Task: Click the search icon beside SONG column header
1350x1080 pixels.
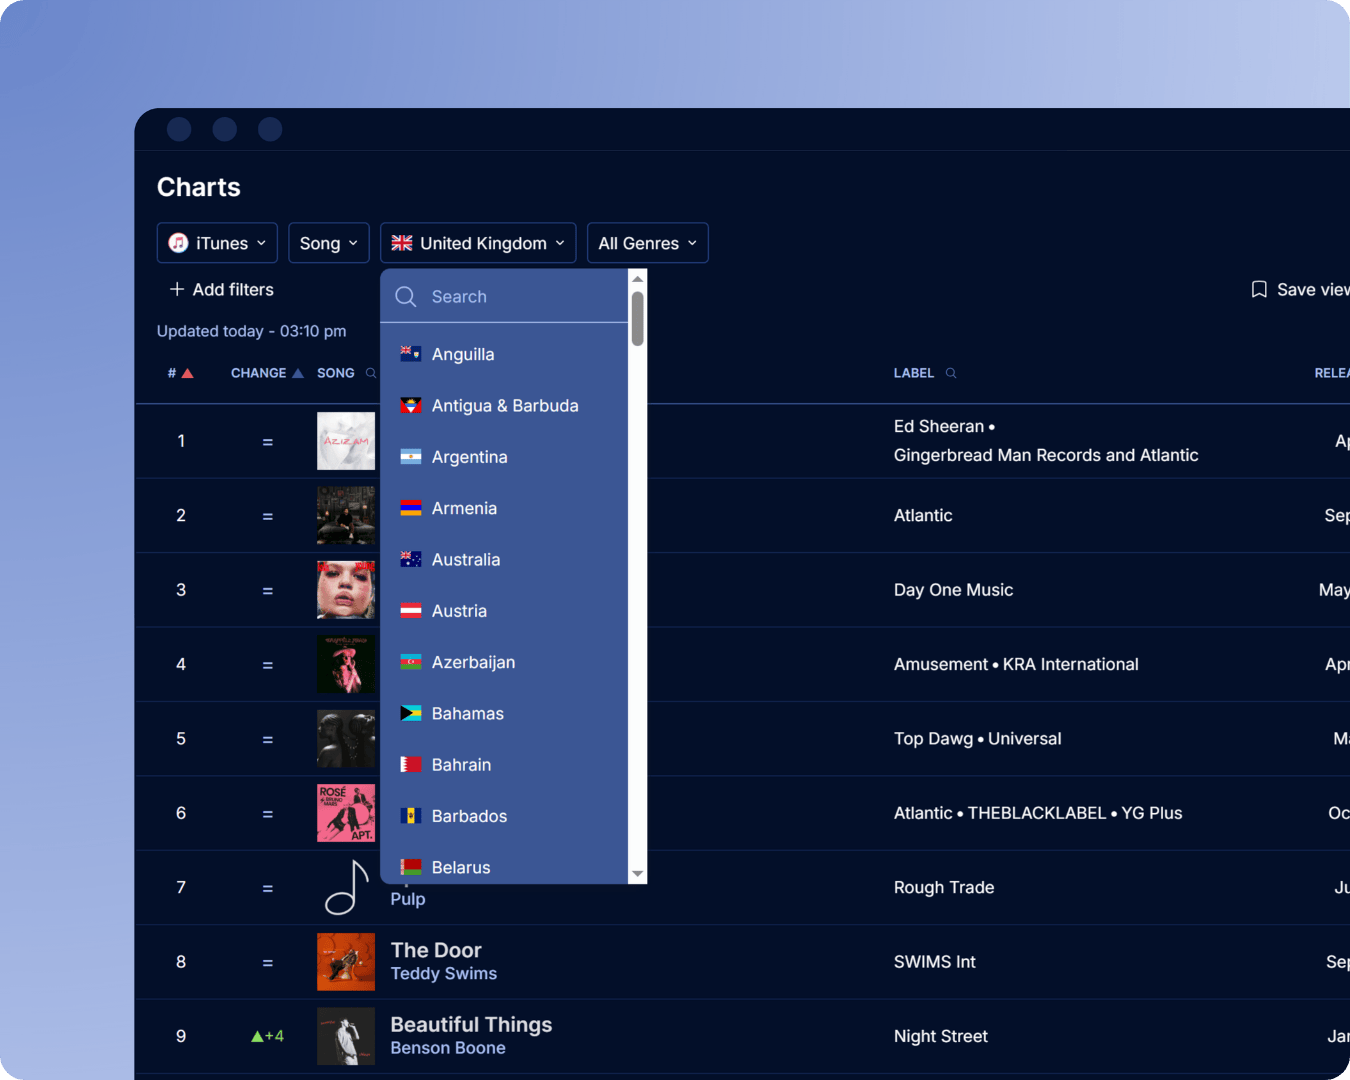Action: (371, 373)
